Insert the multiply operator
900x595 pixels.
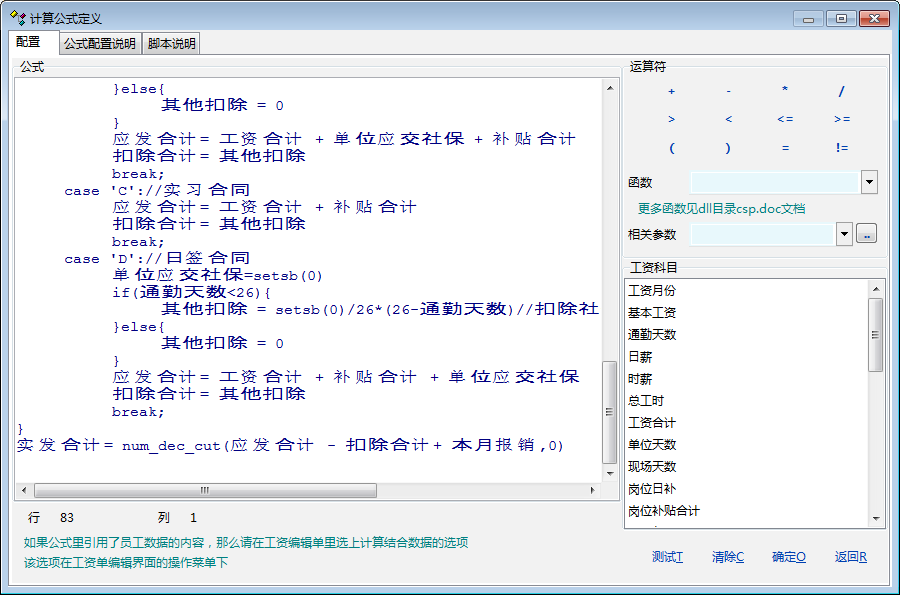click(x=785, y=91)
